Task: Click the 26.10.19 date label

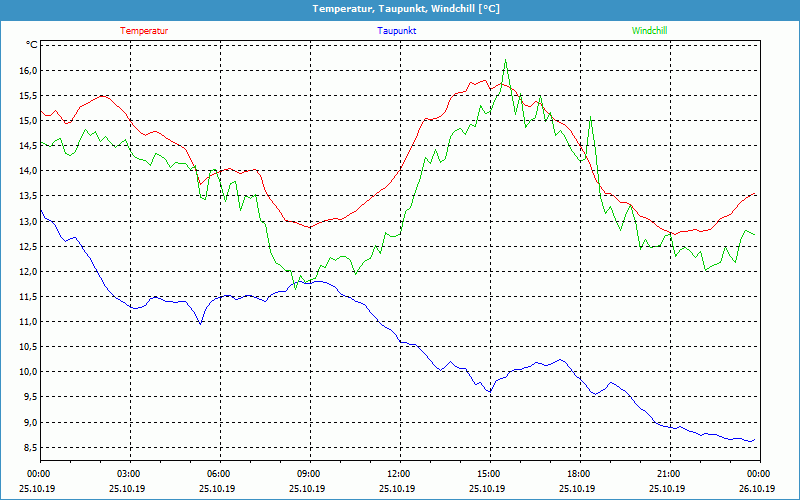Action: (x=757, y=489)
